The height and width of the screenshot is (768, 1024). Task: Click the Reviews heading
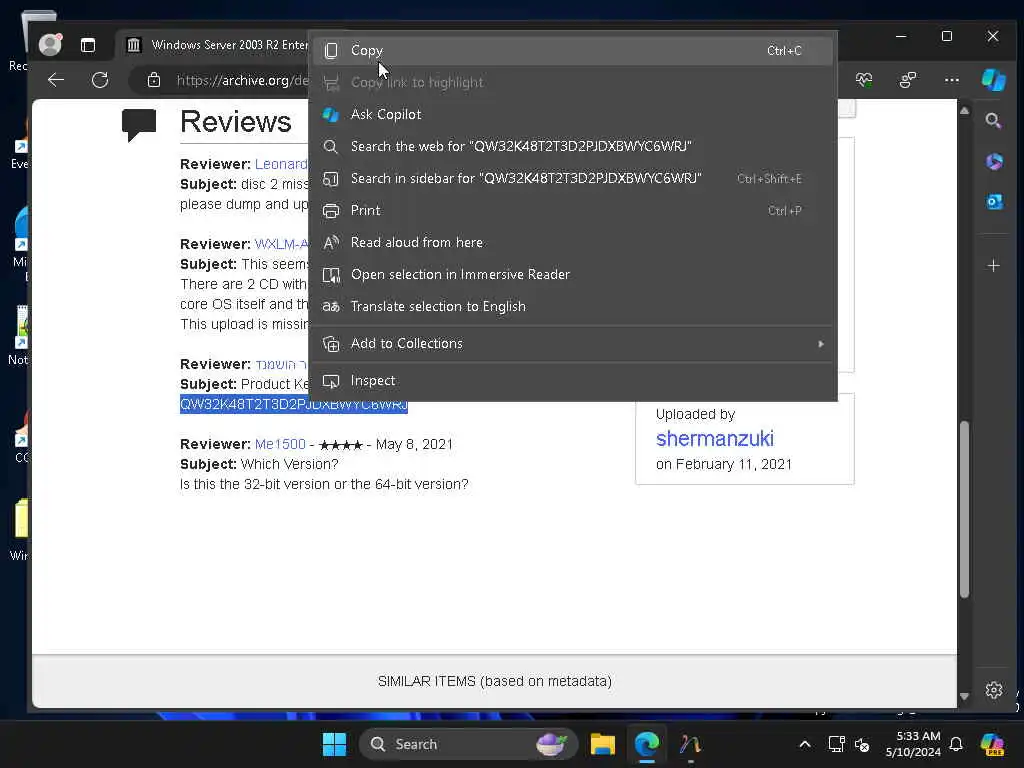236,122
